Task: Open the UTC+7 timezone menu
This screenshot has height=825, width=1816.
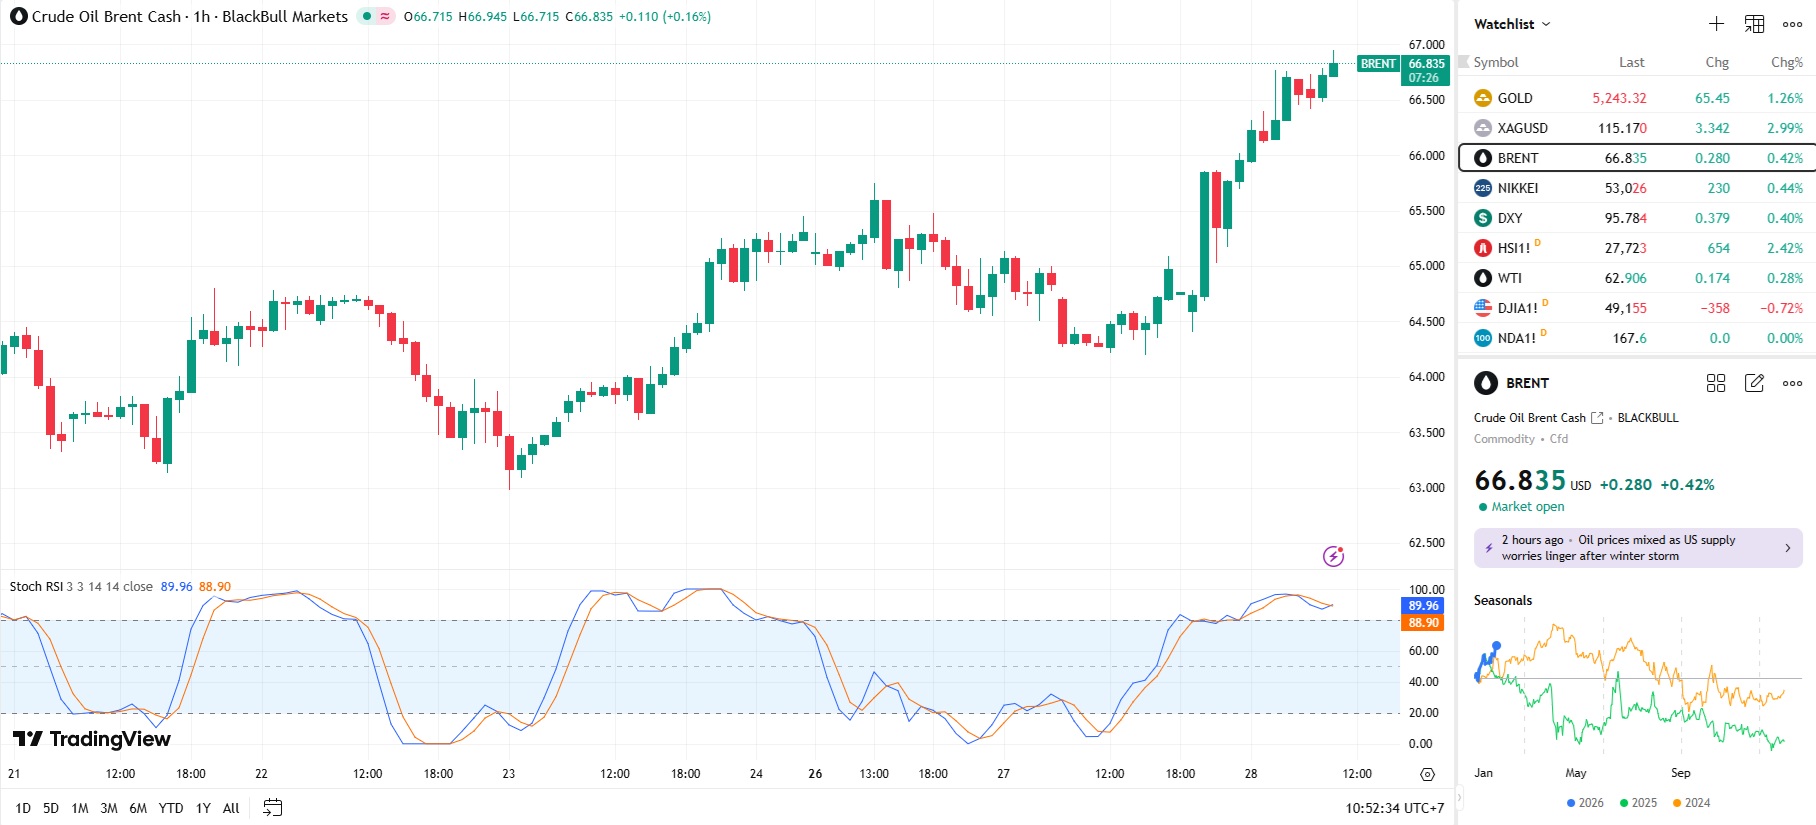Action: [x=1394, y=808]
